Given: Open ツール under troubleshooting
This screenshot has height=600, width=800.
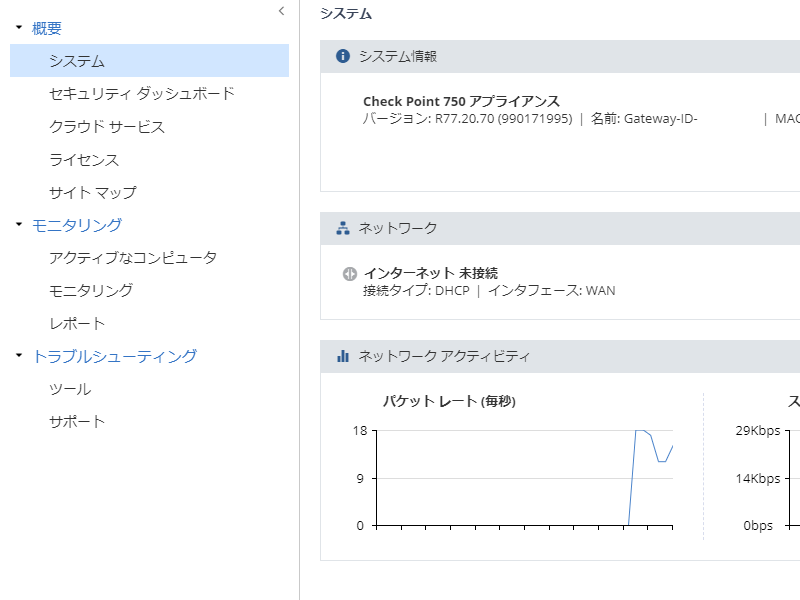Looking at the screenshot, I should [70, 389].
